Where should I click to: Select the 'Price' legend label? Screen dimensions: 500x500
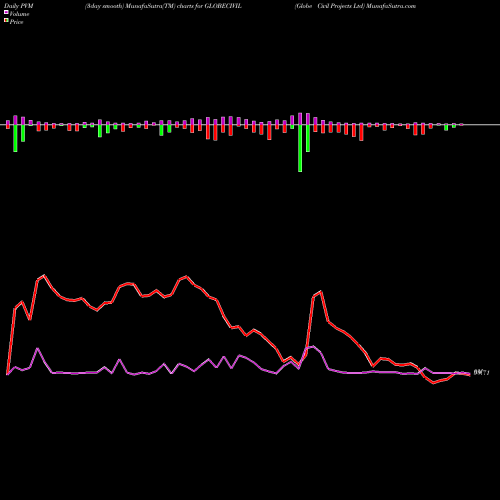16,22
